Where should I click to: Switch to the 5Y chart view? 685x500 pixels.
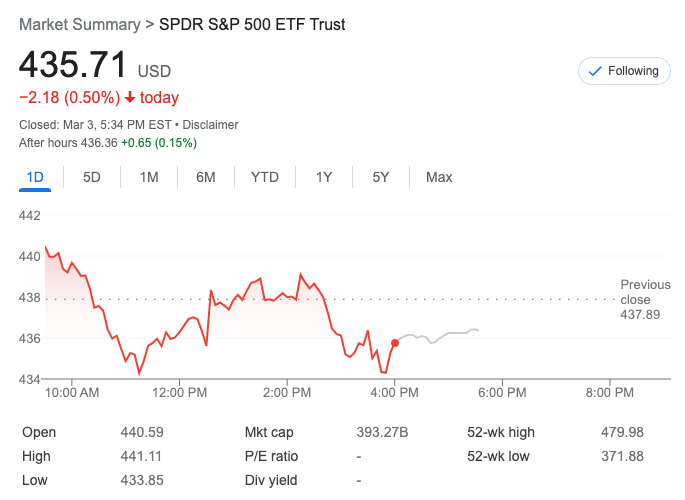(x=381, y=177)
